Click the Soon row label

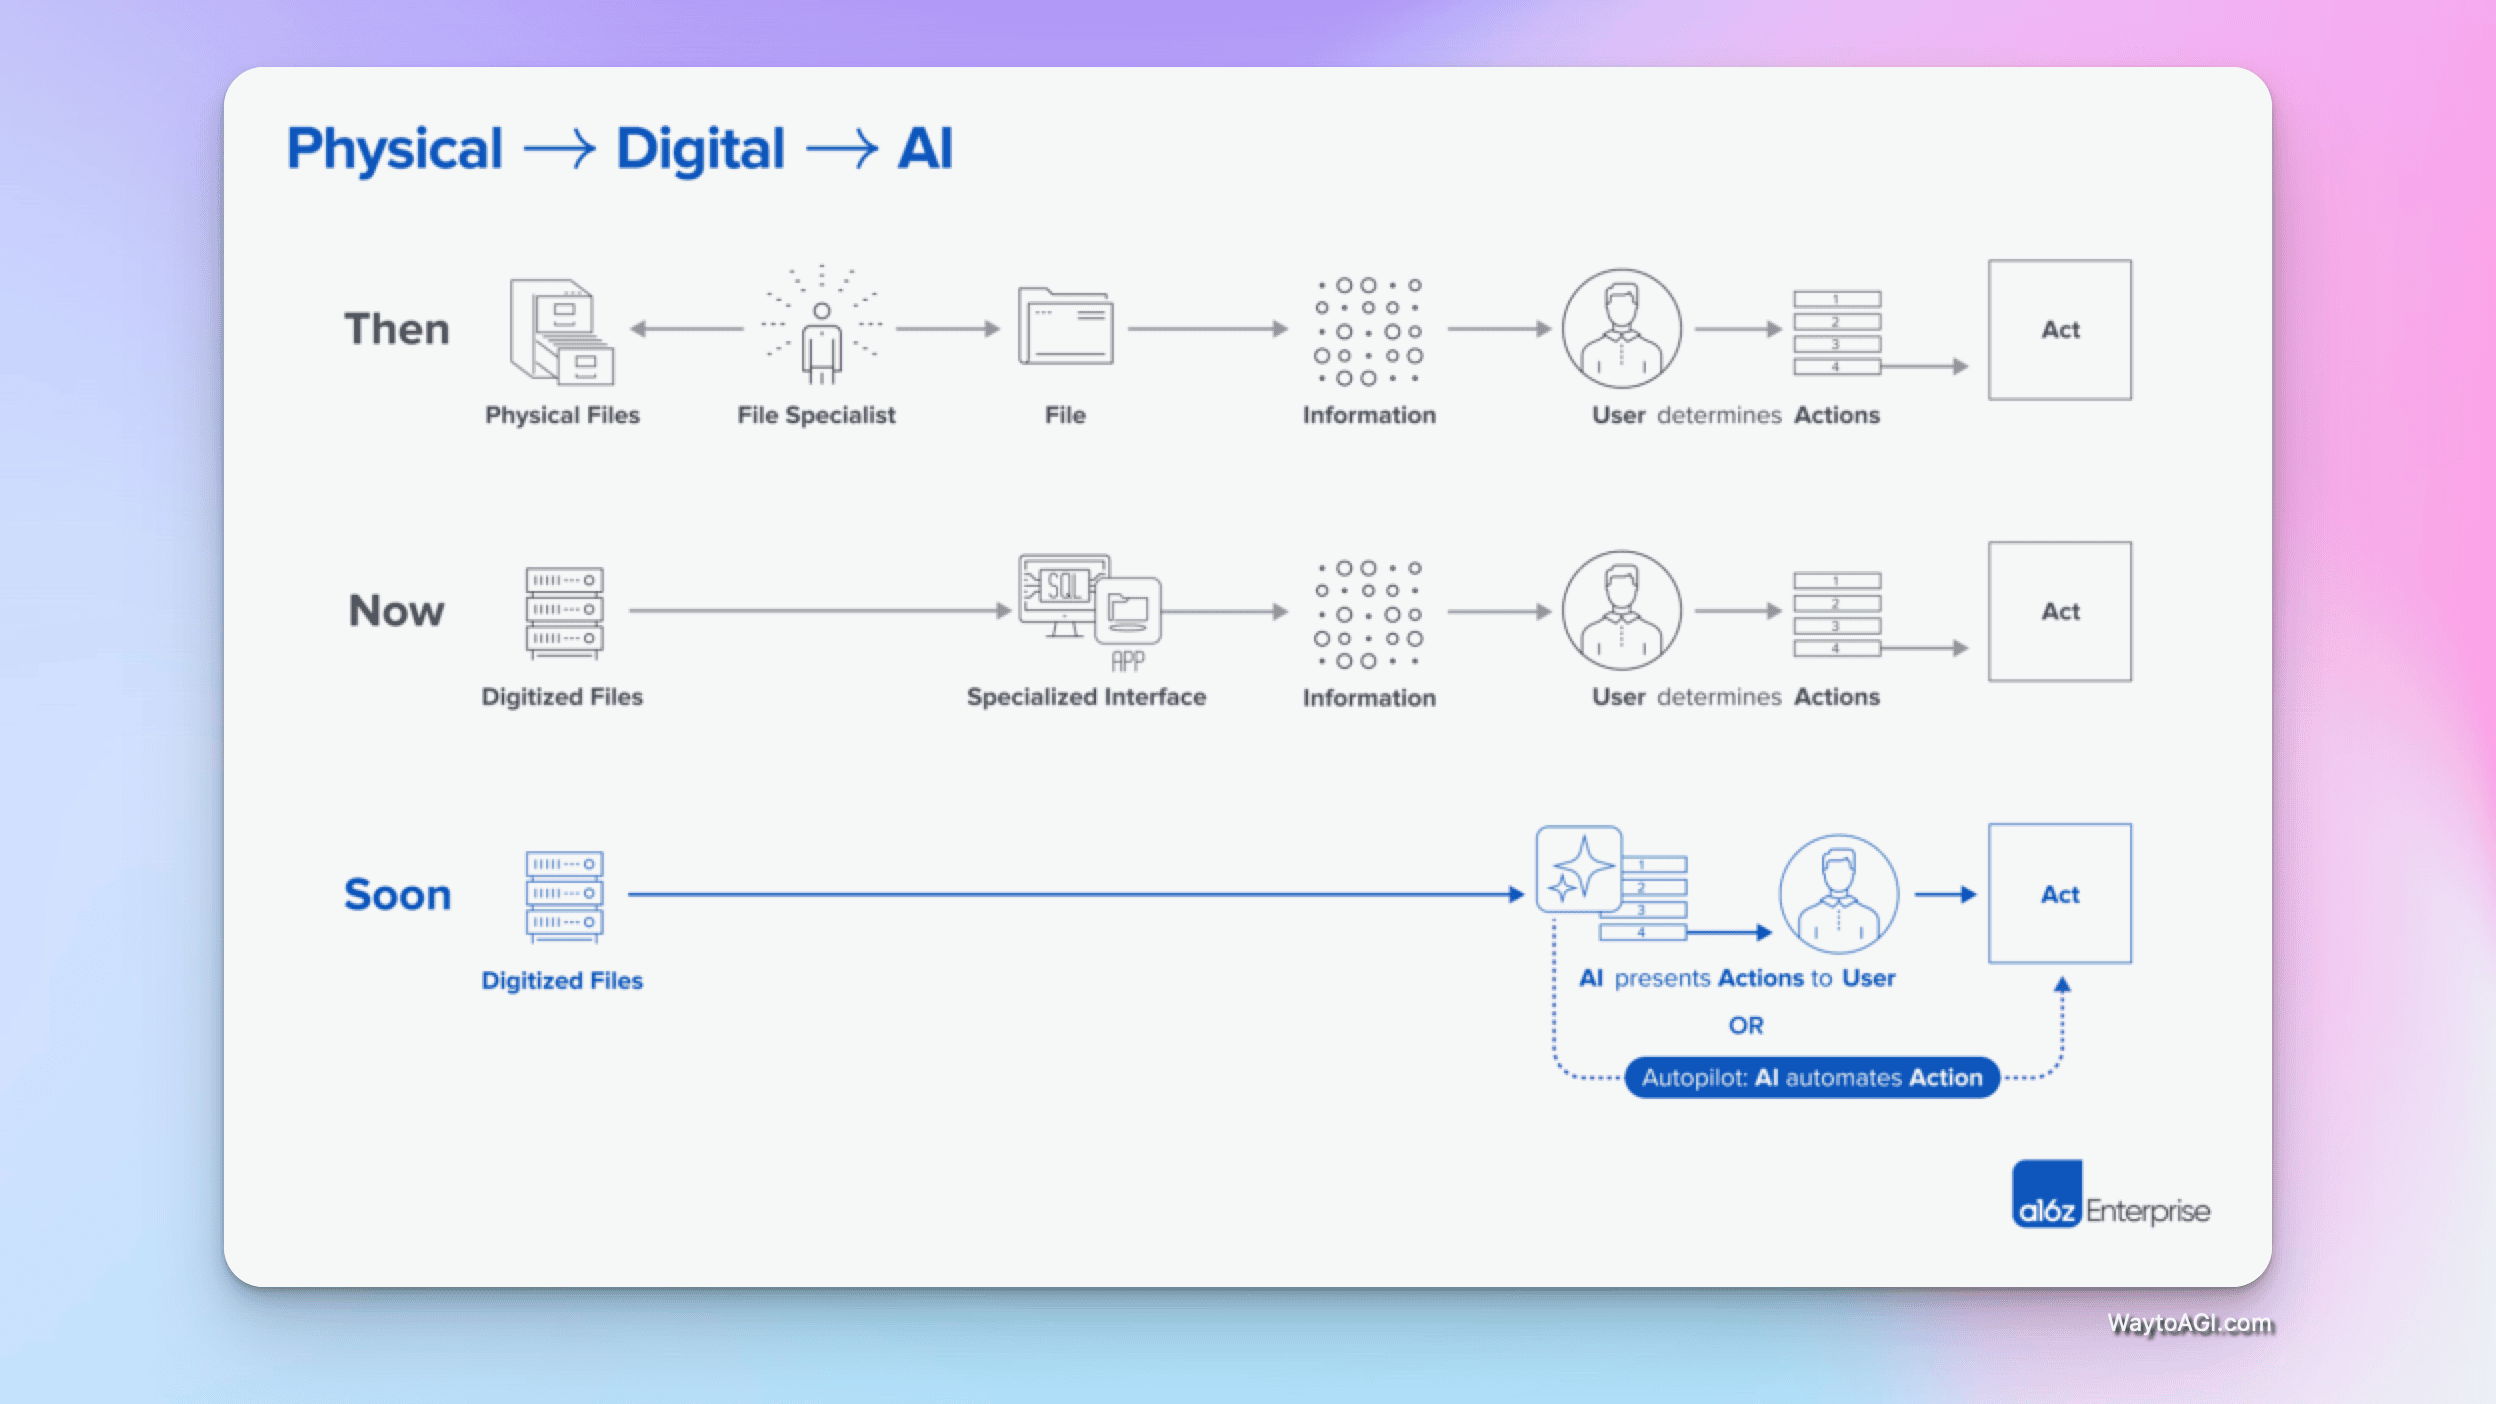coord(397,894)
